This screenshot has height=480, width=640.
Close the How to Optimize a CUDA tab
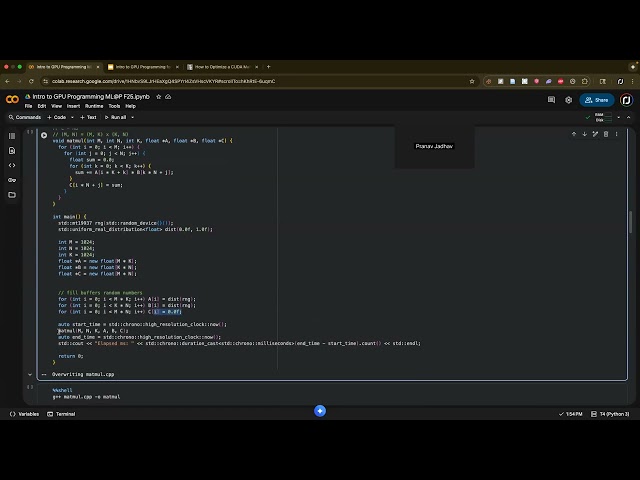[x=256, y=67]
